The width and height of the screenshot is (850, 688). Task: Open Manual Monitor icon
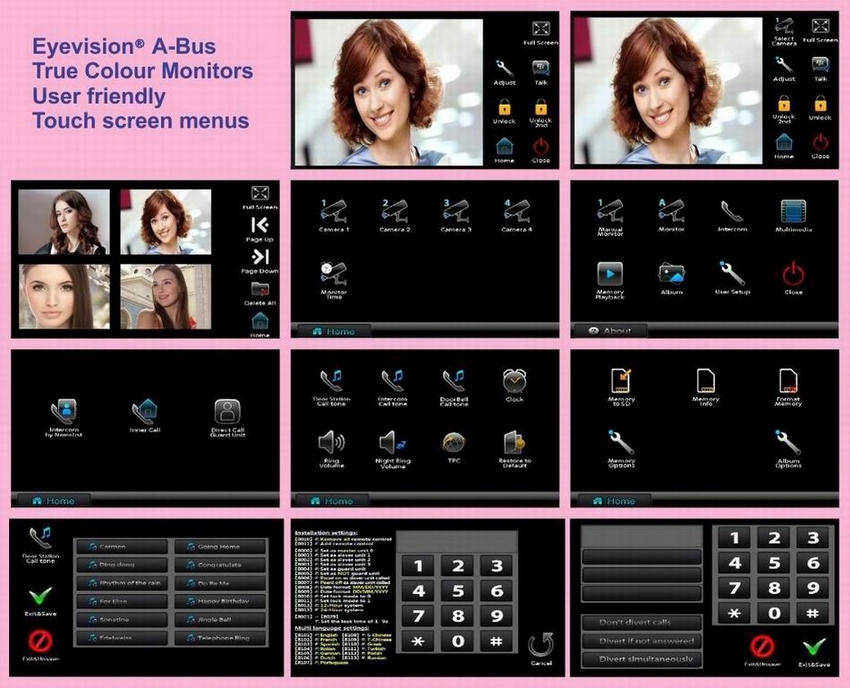(610, 211)
